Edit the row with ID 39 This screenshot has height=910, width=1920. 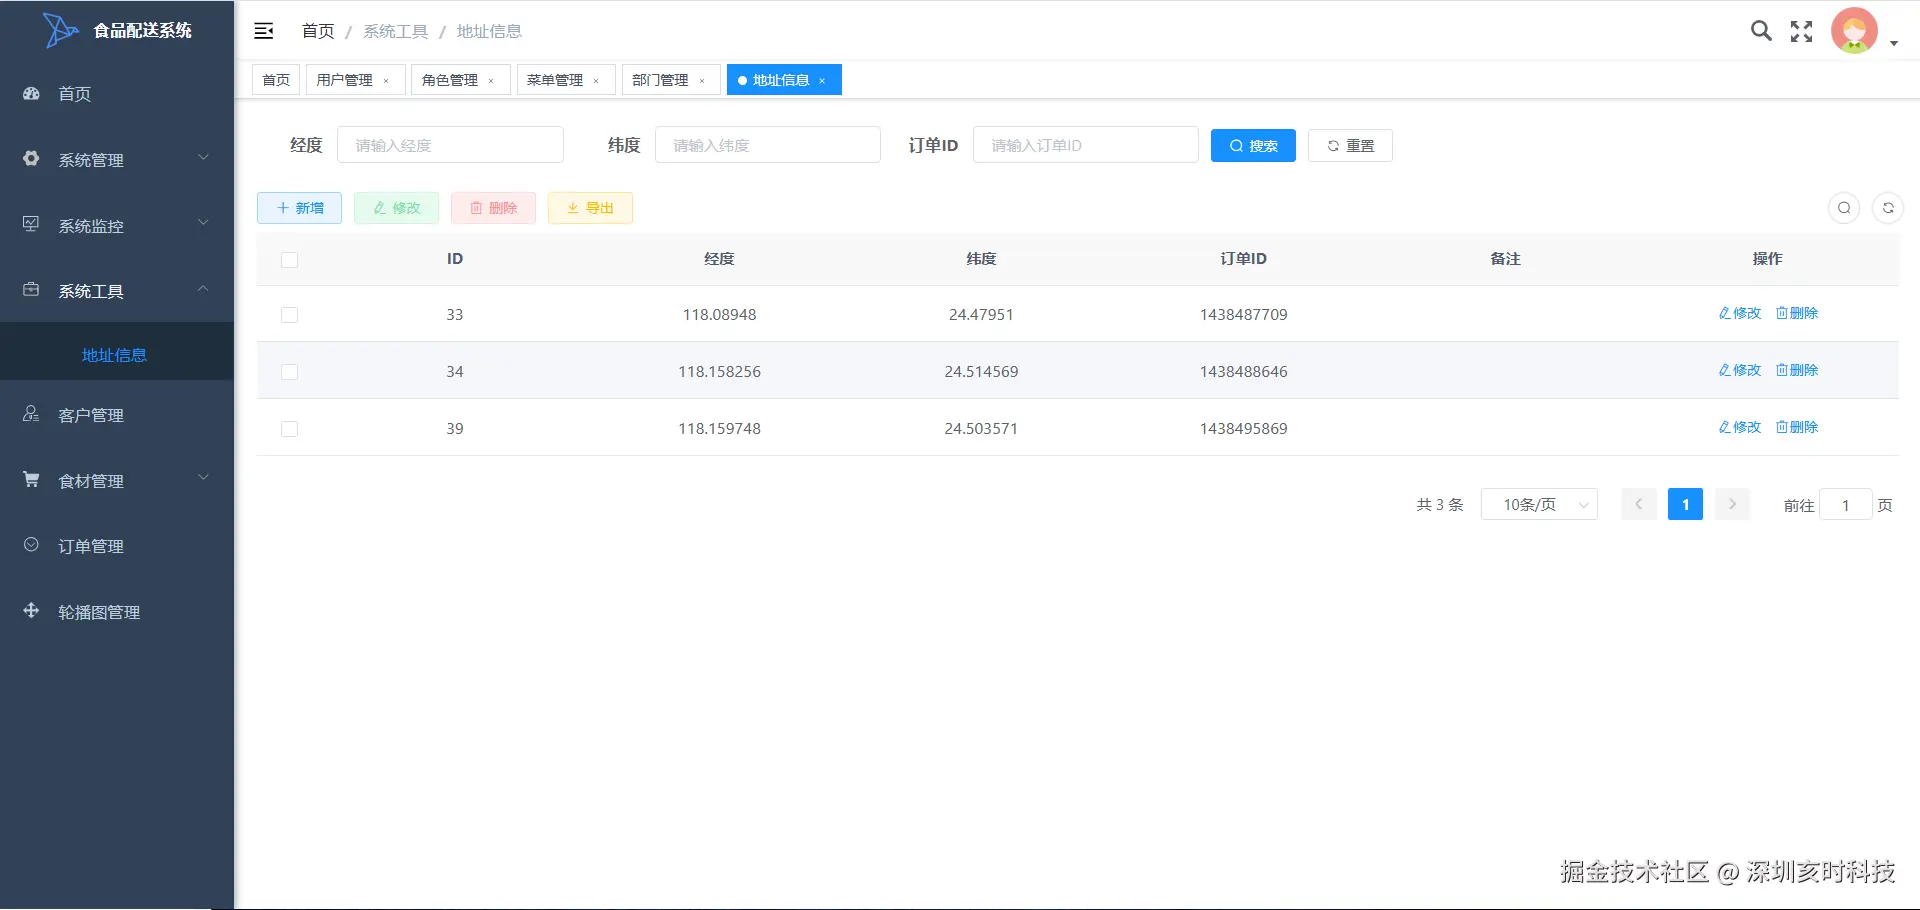pos(1740,427)
